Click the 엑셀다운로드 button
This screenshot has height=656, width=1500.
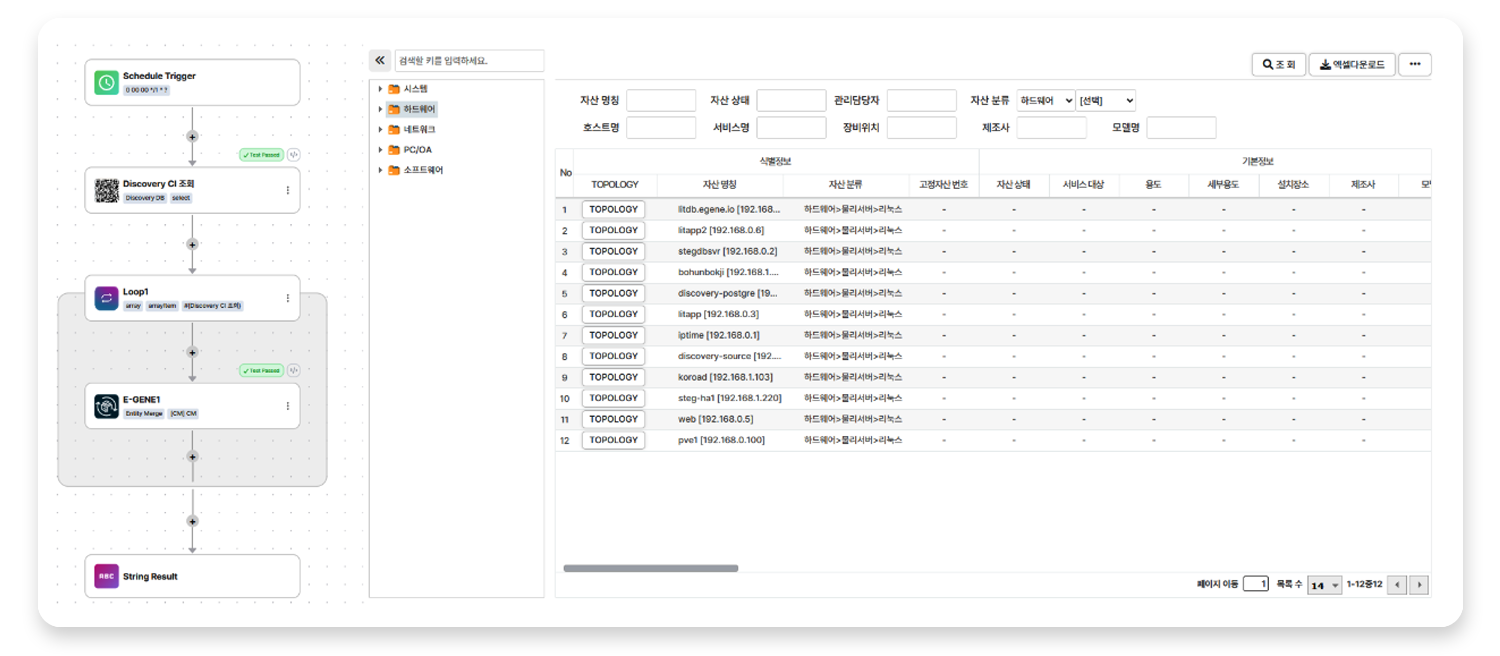click(1352, 65)
